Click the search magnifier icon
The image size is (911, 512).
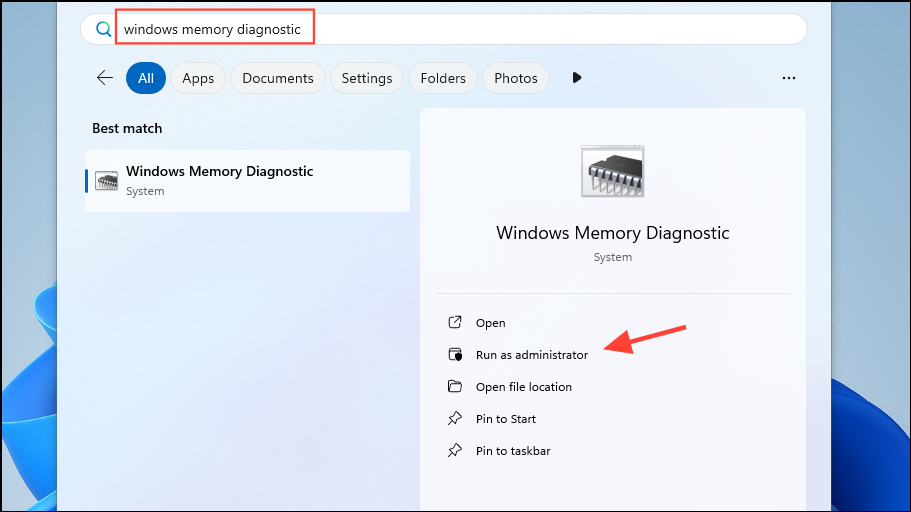point(103,29)
